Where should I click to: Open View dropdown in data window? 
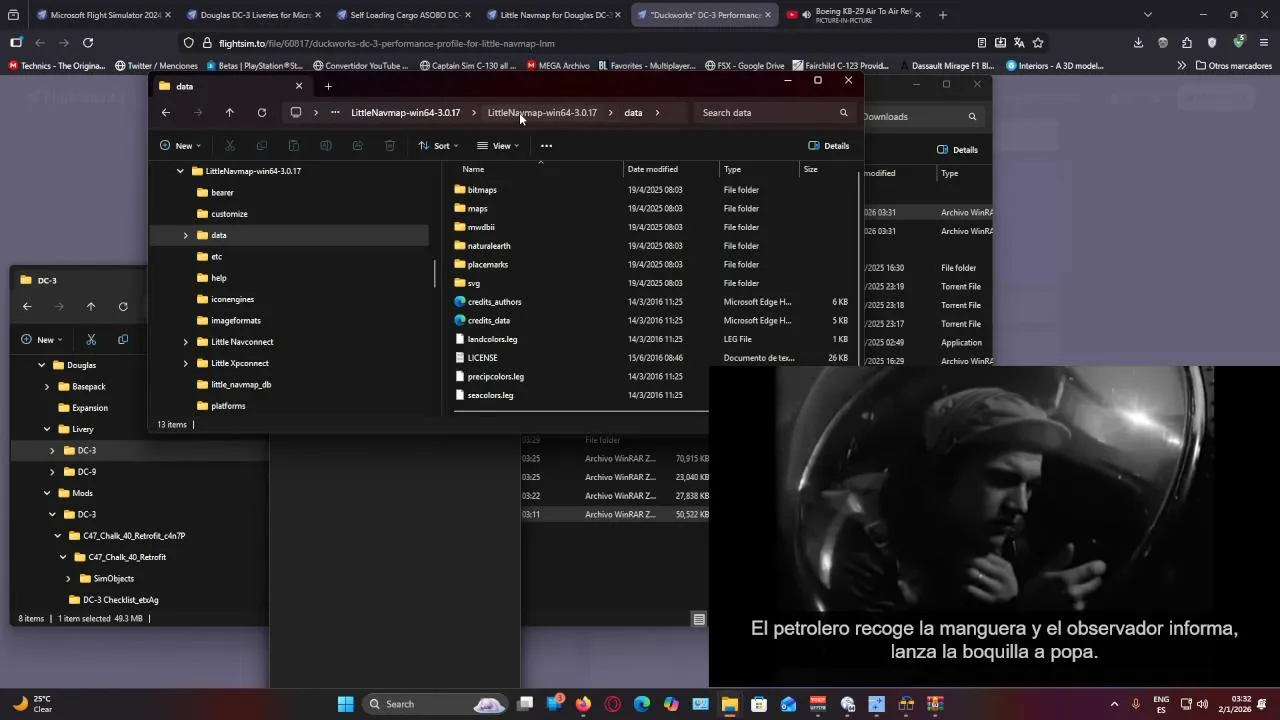coord(498,146)
